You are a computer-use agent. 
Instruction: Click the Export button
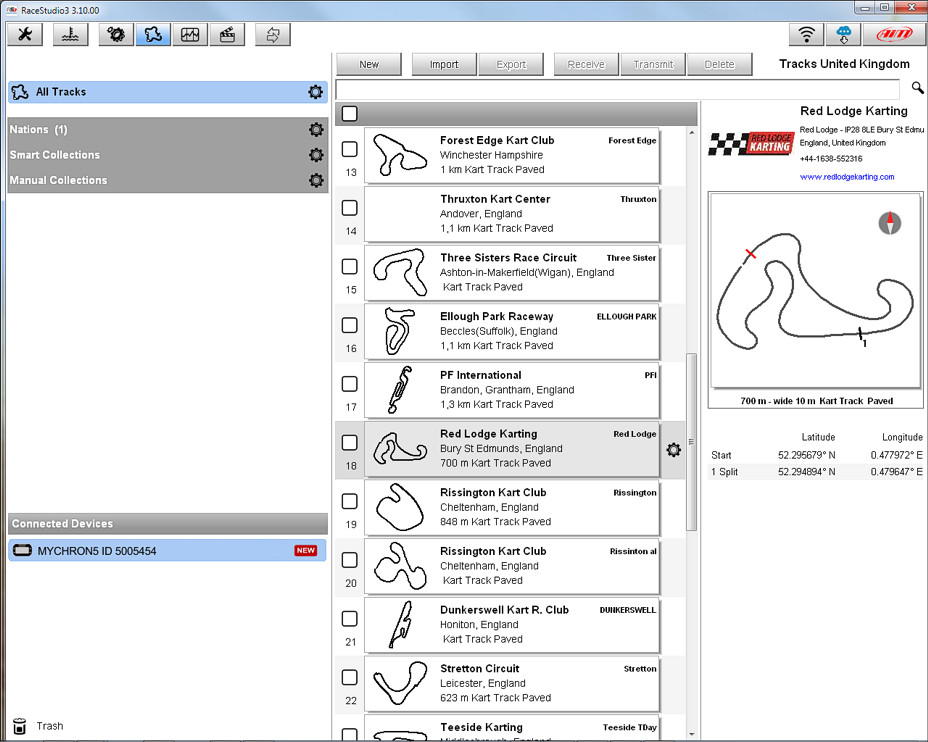click(x=511, y=64)
